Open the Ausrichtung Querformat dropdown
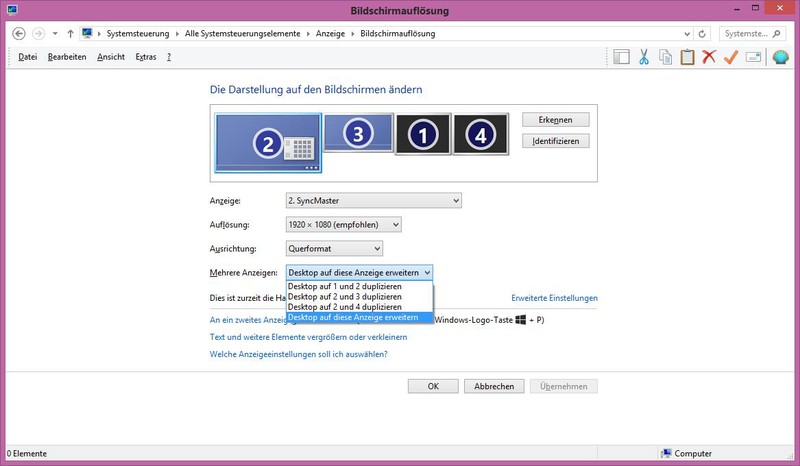 [x=334, y=248]
